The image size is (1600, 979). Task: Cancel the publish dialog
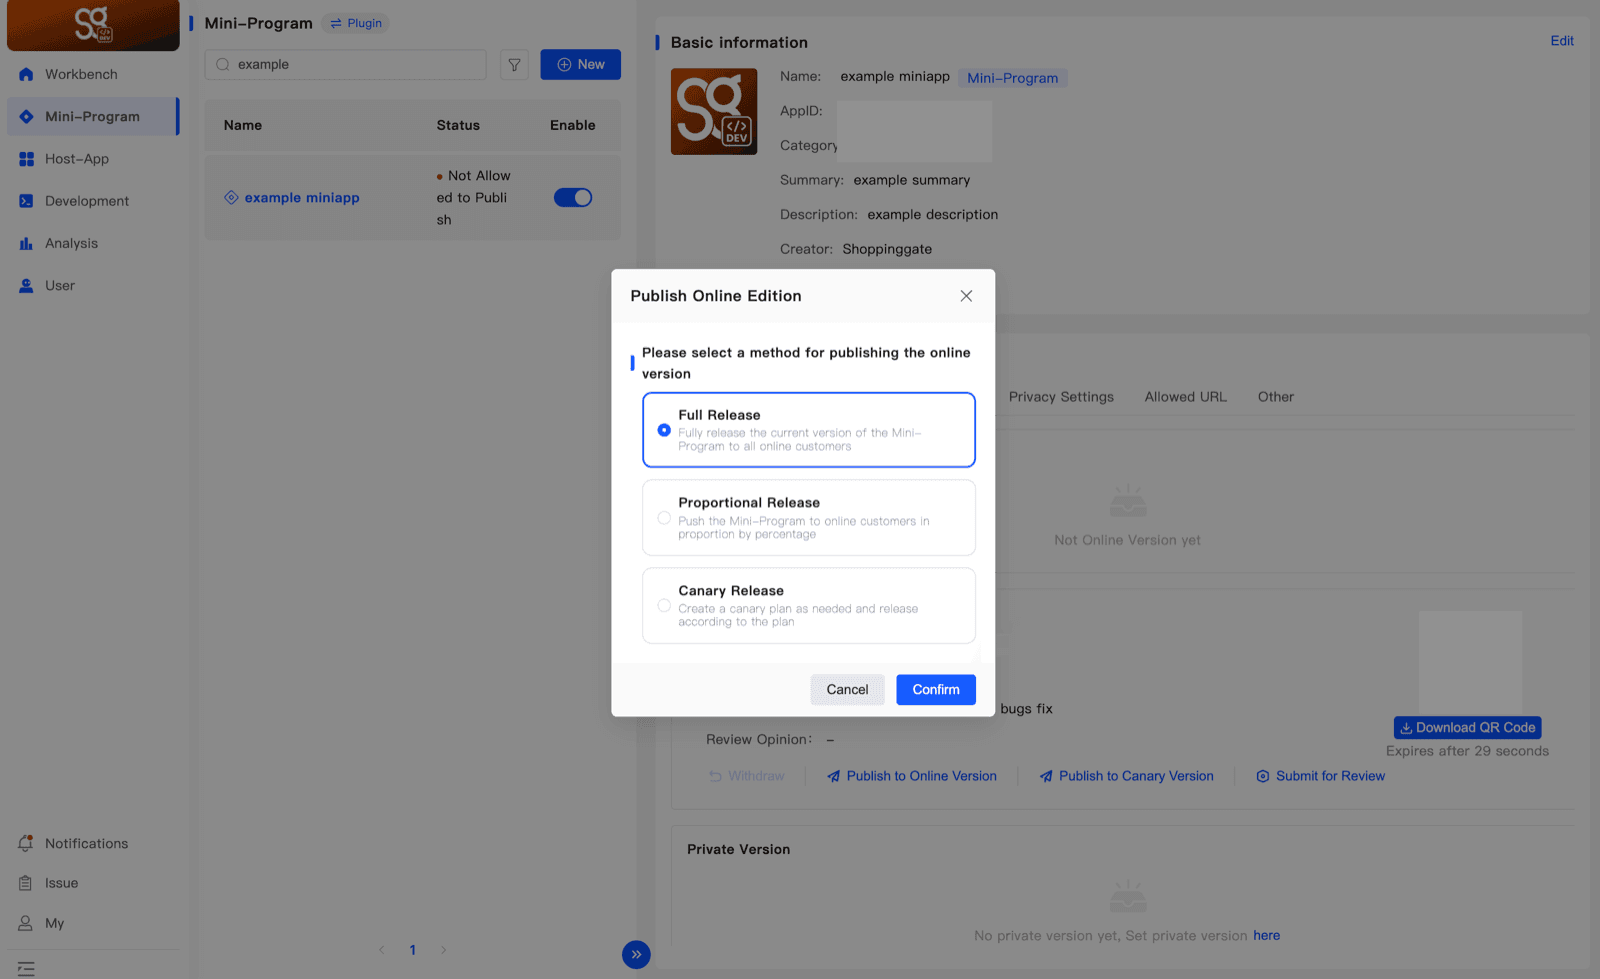click(x=847, y=690)
